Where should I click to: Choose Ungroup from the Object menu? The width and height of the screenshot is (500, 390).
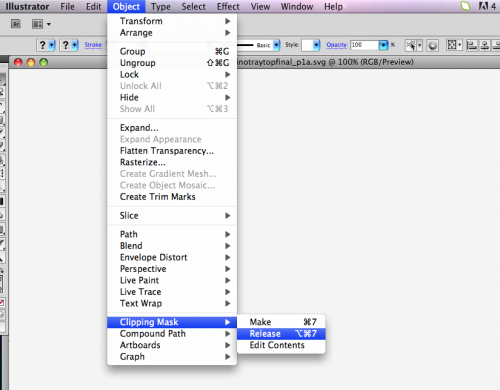pyautogui.click(x=172, y=63)
